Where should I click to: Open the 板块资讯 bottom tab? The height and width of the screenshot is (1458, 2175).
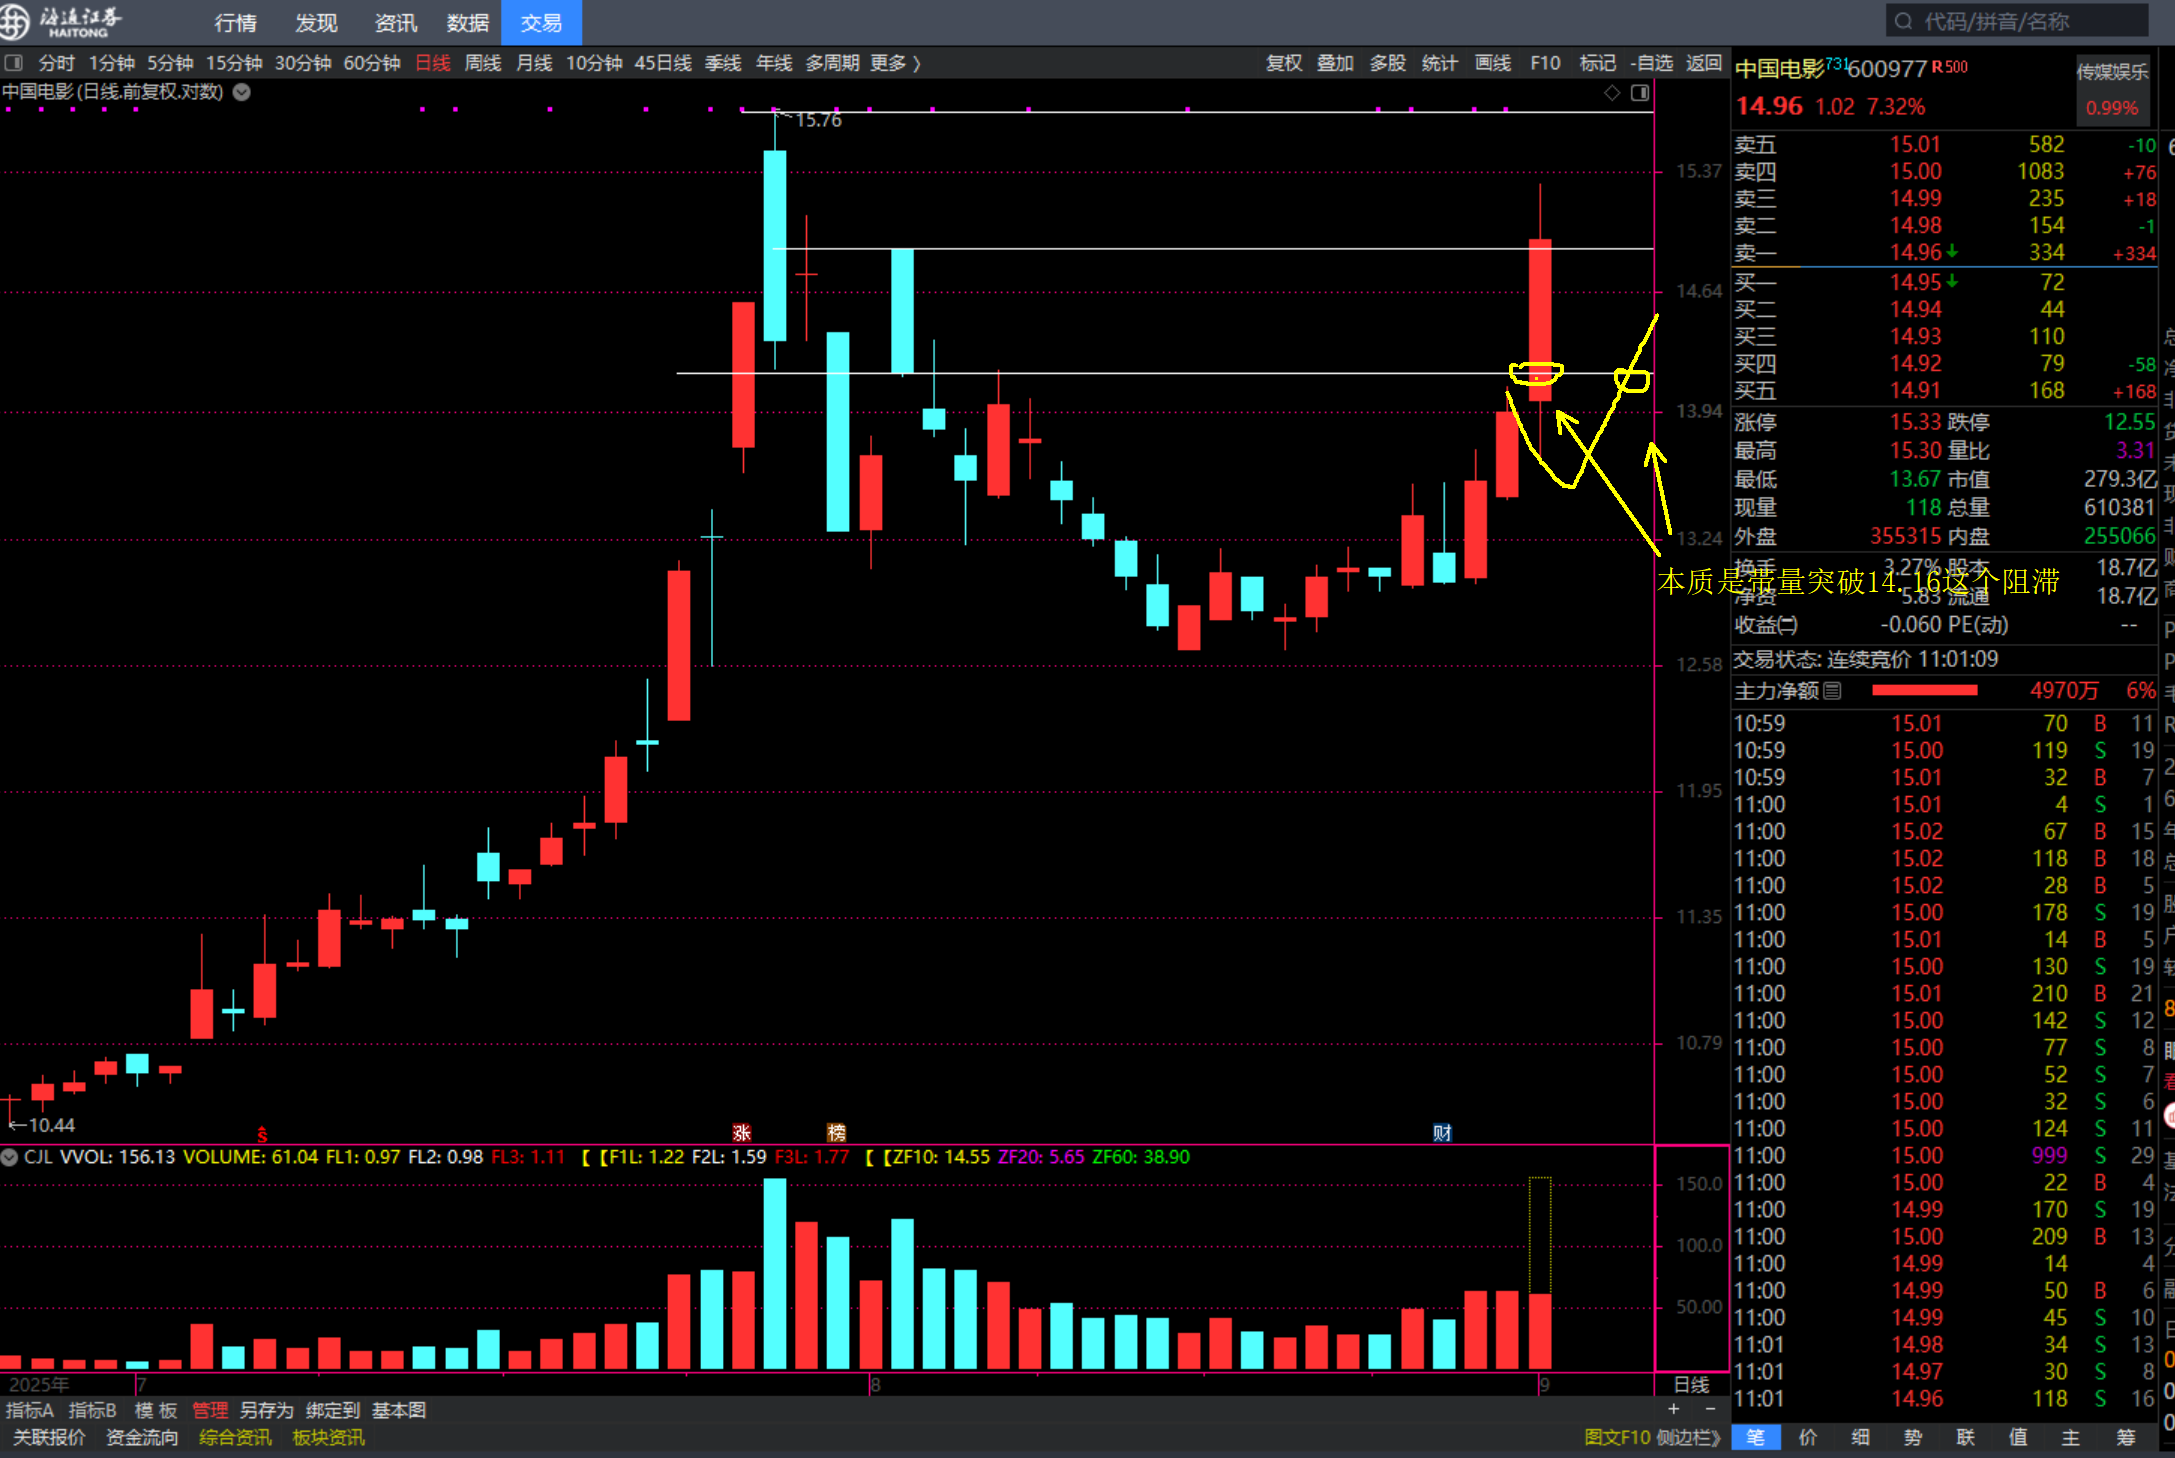(328, 1437)
